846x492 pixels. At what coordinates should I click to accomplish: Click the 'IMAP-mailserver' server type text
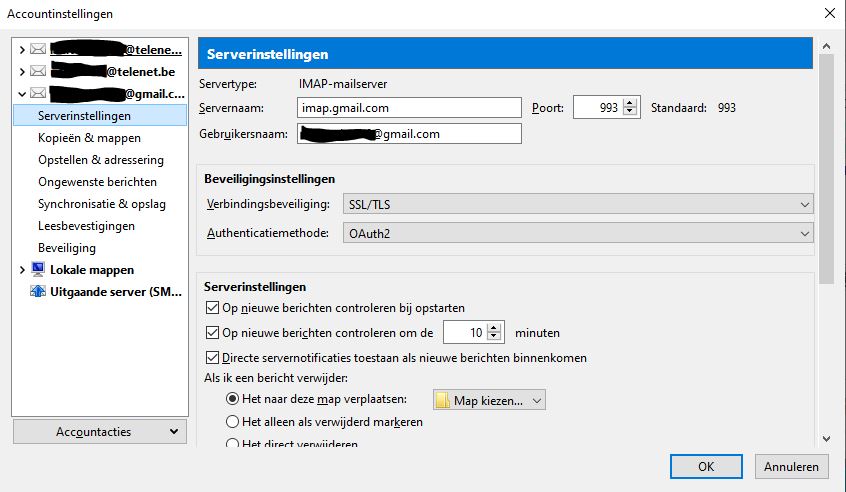click(x=343, y=84)
